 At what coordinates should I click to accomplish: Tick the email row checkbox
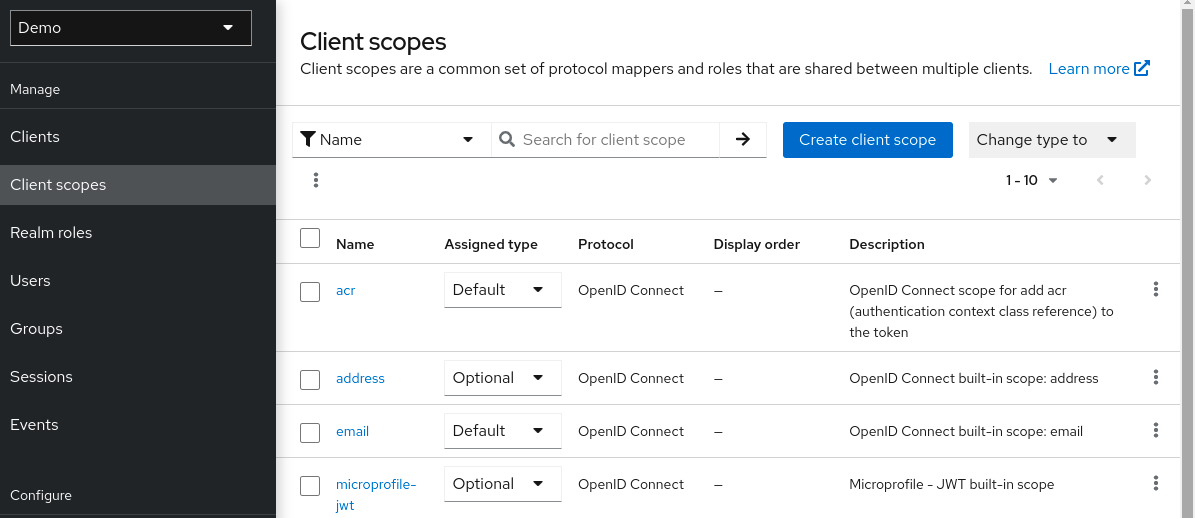click(310, 432)
